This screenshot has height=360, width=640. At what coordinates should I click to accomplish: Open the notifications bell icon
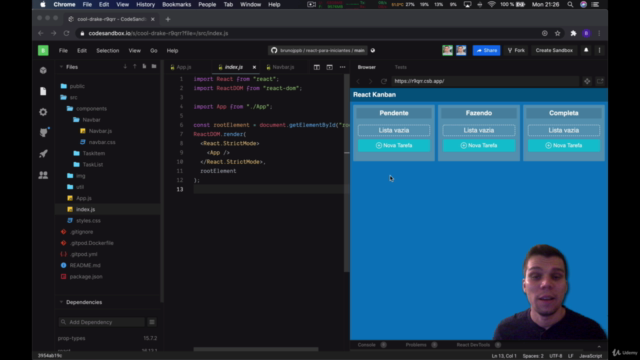[586, 50]
